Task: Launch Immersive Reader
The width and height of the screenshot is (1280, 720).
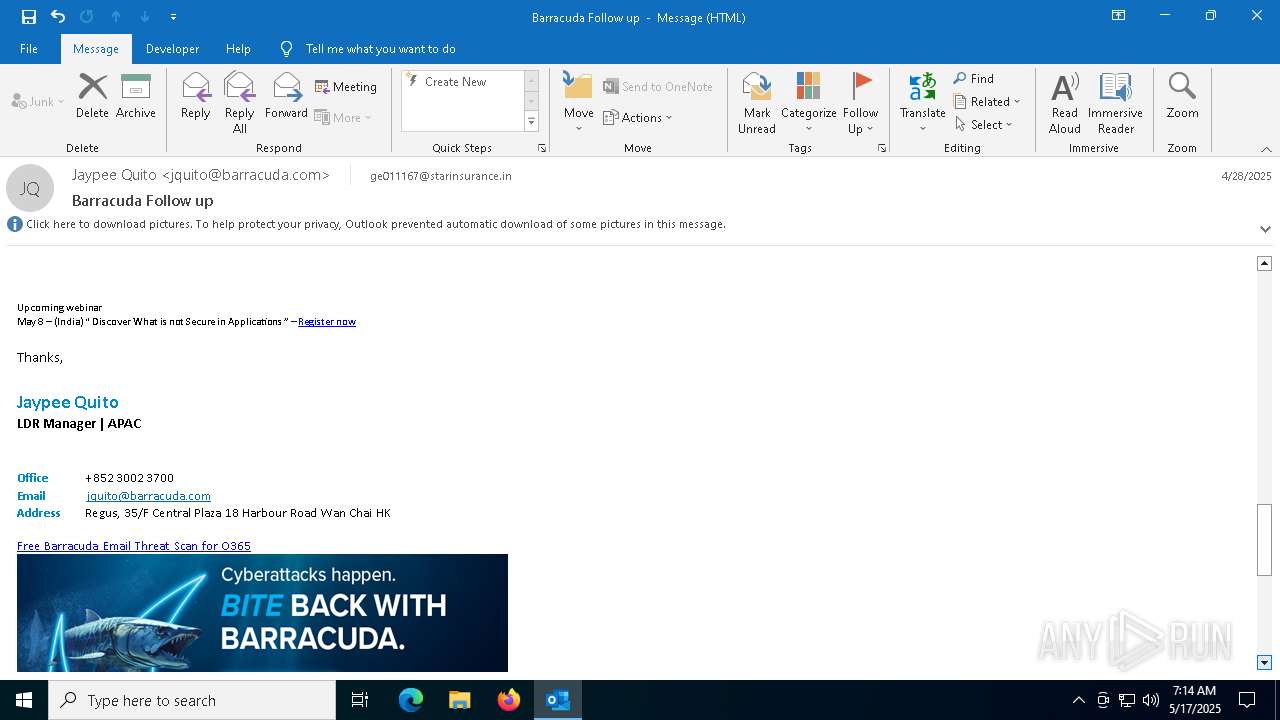Action: pyautogui.click(x=1115, y=102)
